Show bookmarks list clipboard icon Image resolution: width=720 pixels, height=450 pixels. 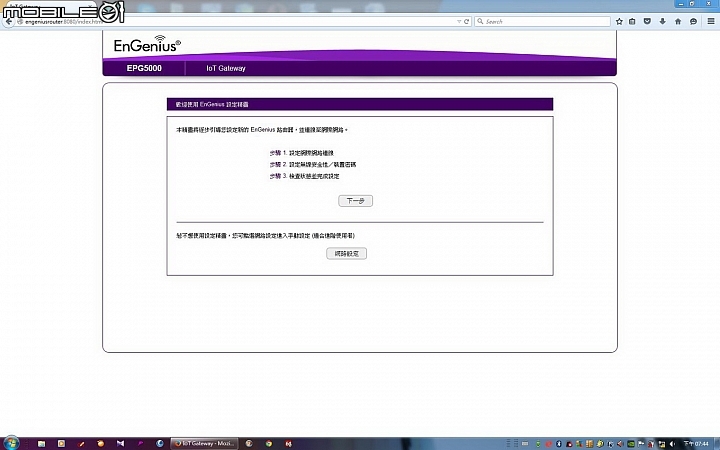(632, 22)
